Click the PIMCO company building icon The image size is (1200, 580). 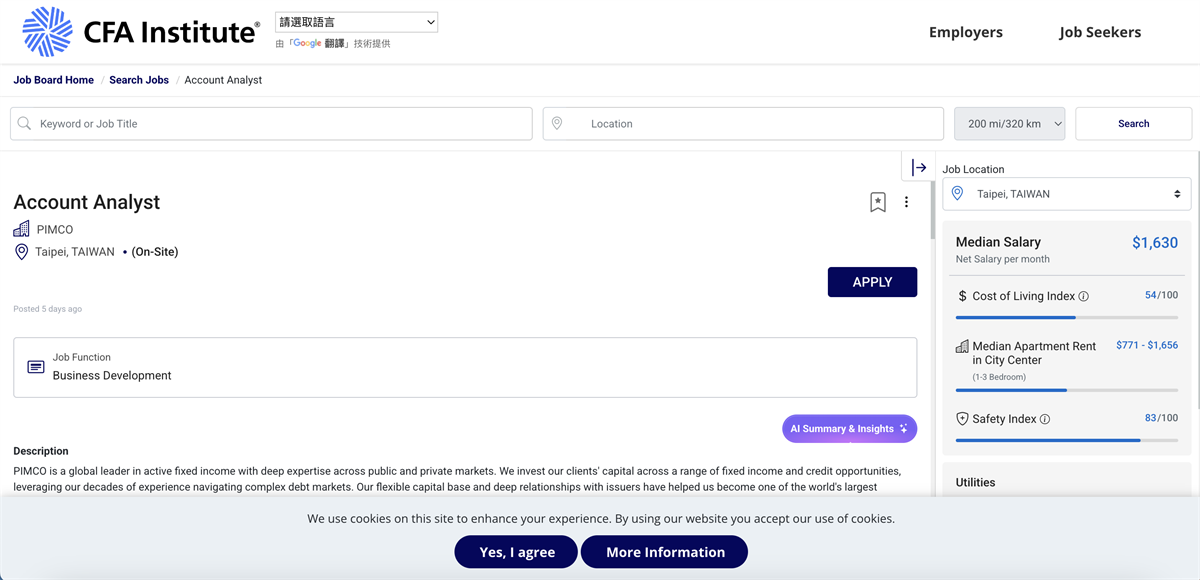click(21, 229)
